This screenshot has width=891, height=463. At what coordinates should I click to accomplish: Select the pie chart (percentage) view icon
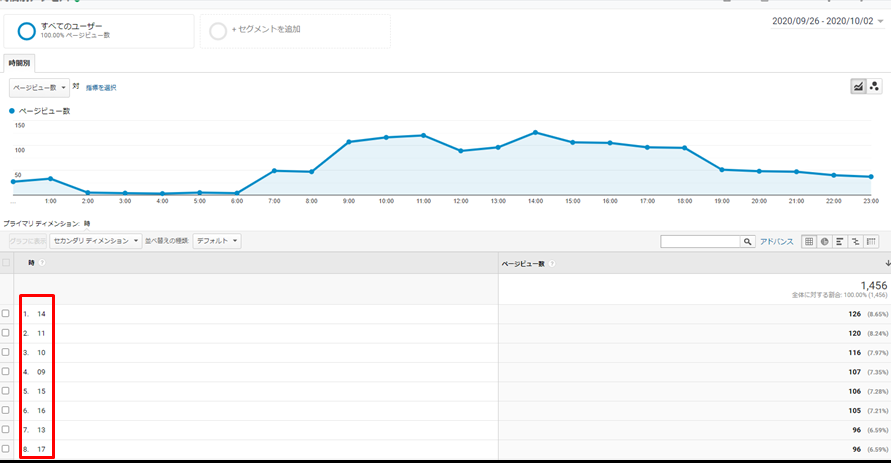point(824,241)
